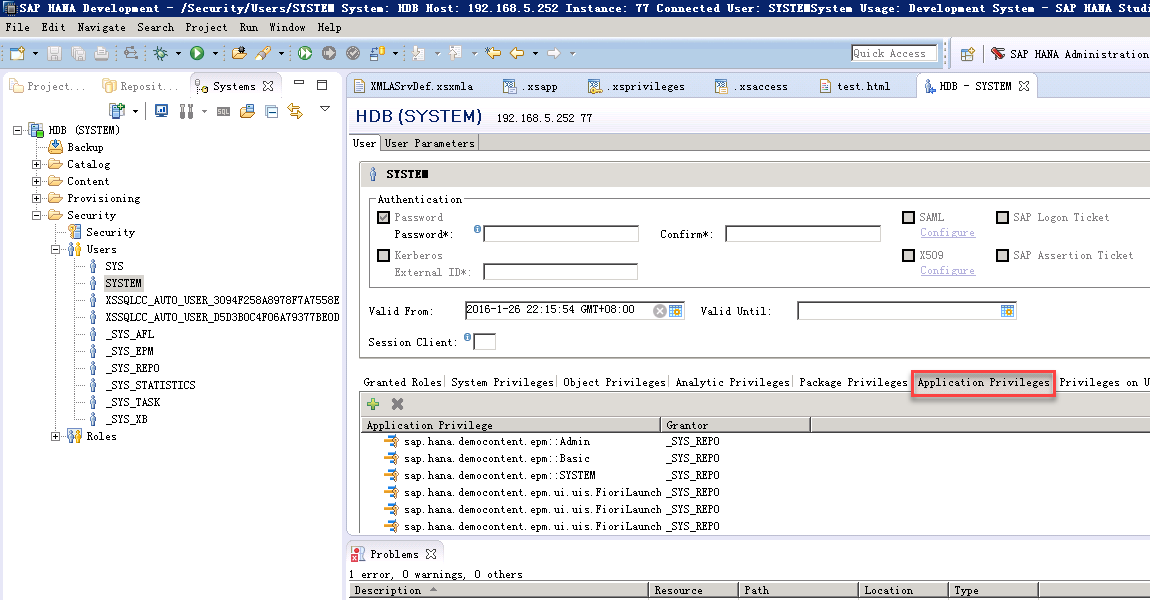Expand the Roles folder in Security
Viewport: 1150px width, 600px height.
tap(55, 436)
